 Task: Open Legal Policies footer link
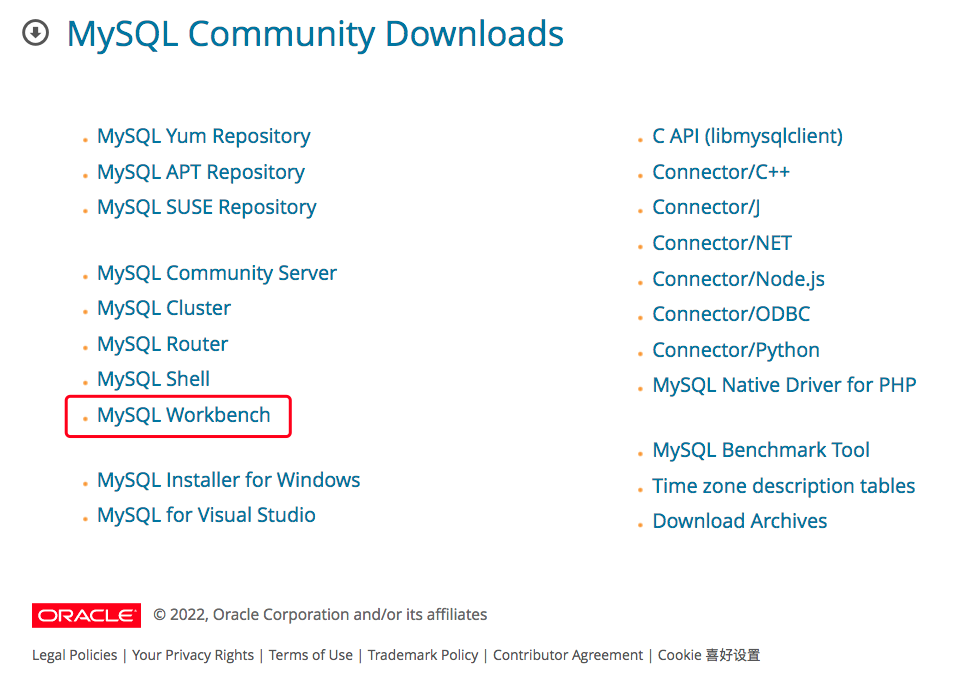[75, 655]
